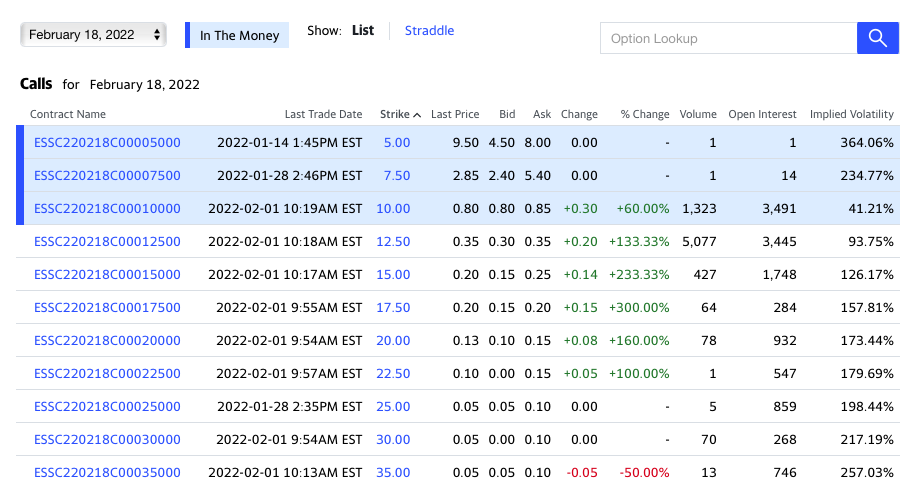This screenshot has height=503, width=919.
Task: Select the List view option
Action: pos(363,30)
